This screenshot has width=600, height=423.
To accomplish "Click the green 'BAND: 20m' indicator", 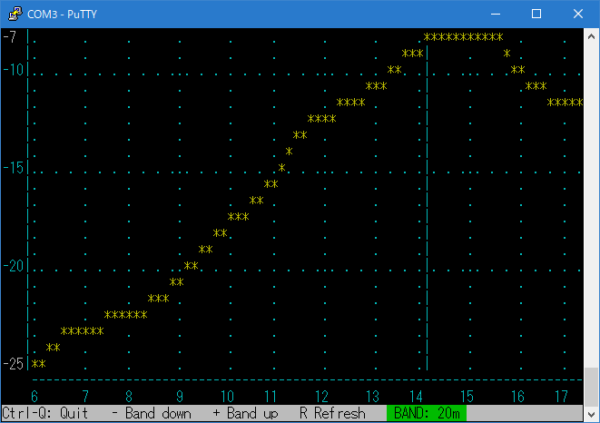I will pos(427,412).
